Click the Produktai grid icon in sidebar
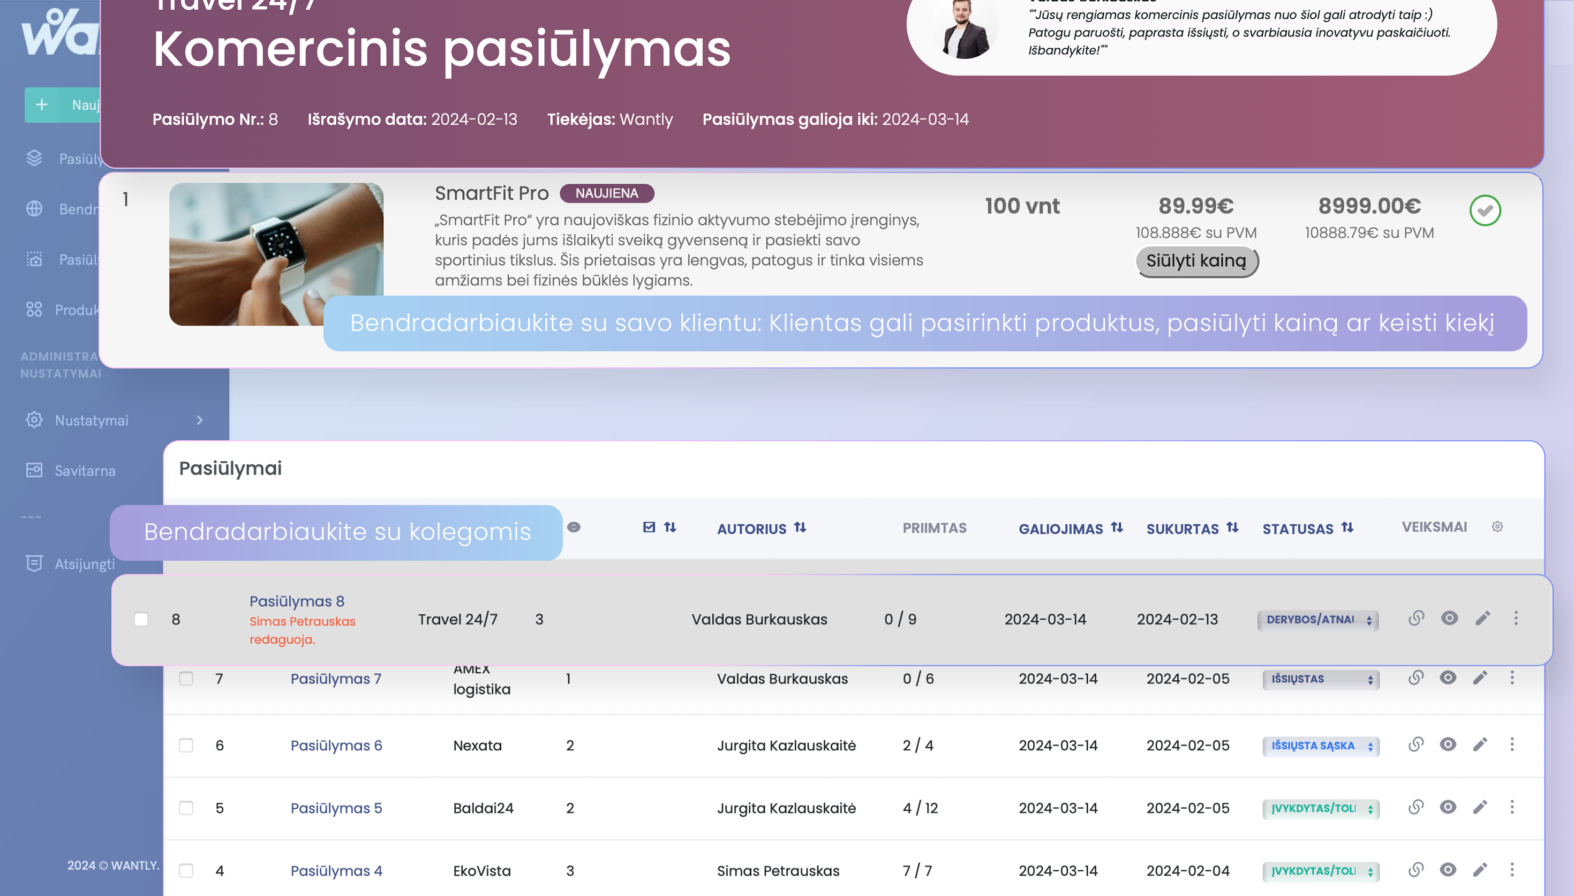 (x=34, y=310)
